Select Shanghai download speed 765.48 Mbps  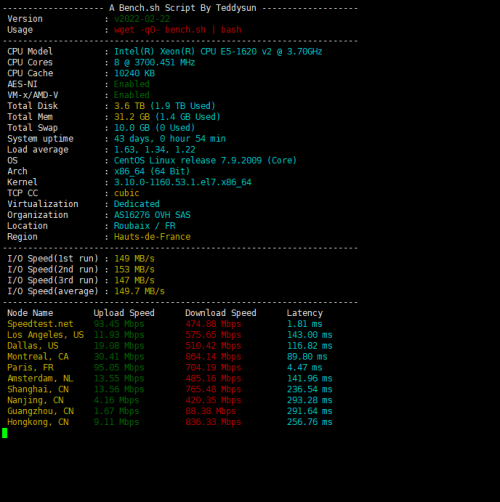coord(213,389)
